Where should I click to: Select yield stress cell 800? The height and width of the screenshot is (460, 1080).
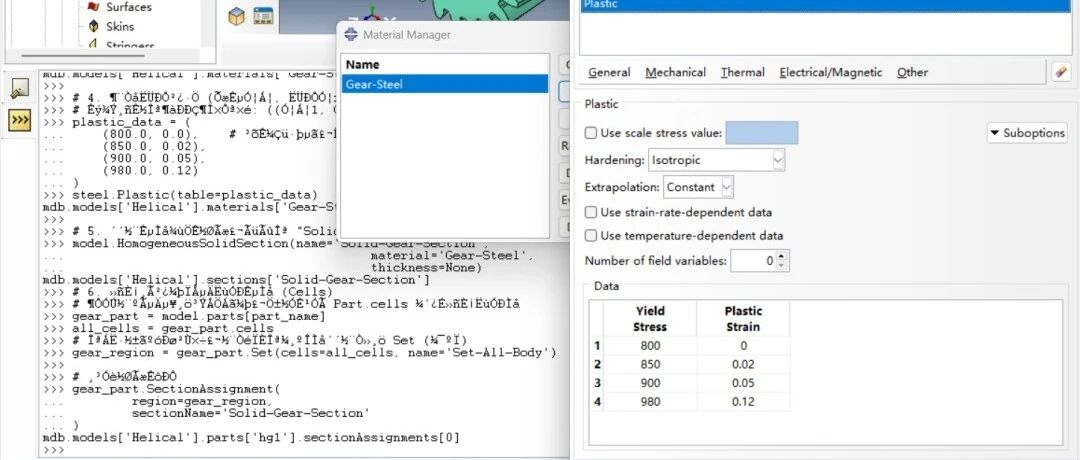pyautogui.click(x=650, y=346)
